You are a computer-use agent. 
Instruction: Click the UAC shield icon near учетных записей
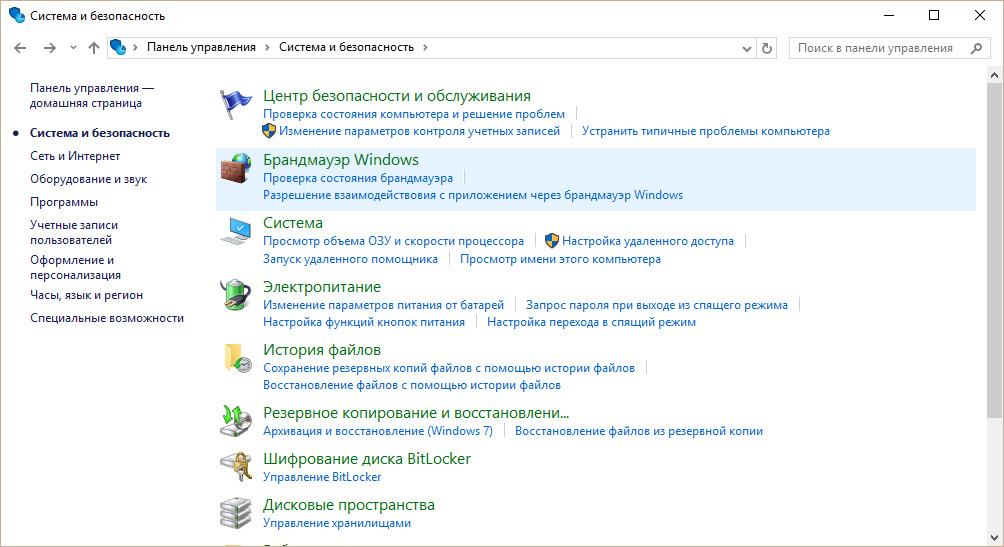coord(269,131)
